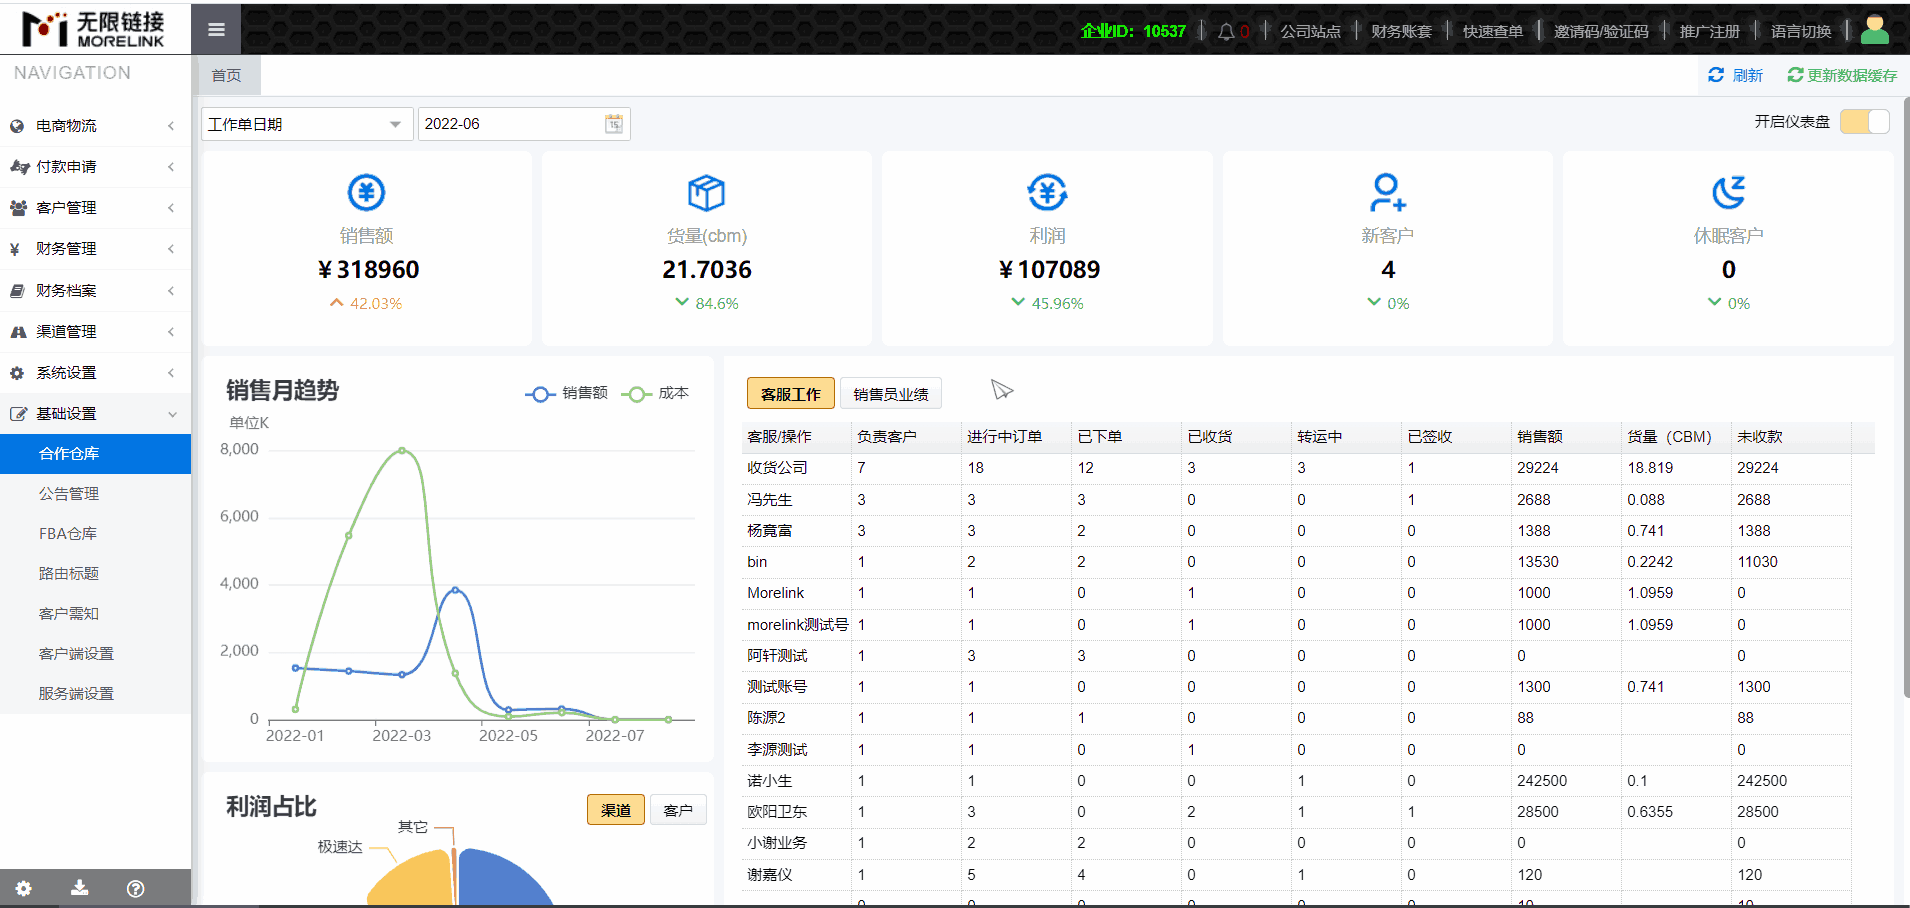Click the download icon at sidebar bottom

pos(80,888)
